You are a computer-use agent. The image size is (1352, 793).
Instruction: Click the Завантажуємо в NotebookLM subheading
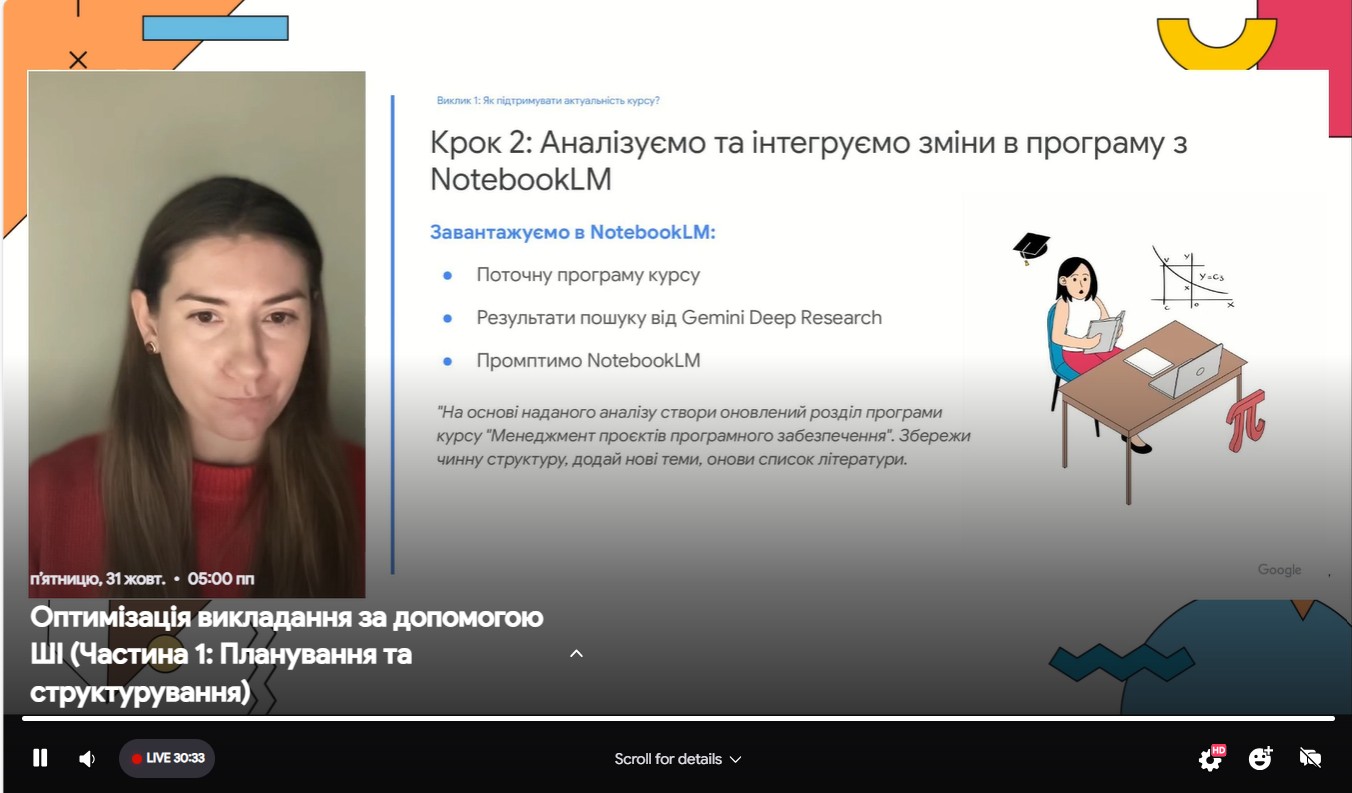click(573, 232)
